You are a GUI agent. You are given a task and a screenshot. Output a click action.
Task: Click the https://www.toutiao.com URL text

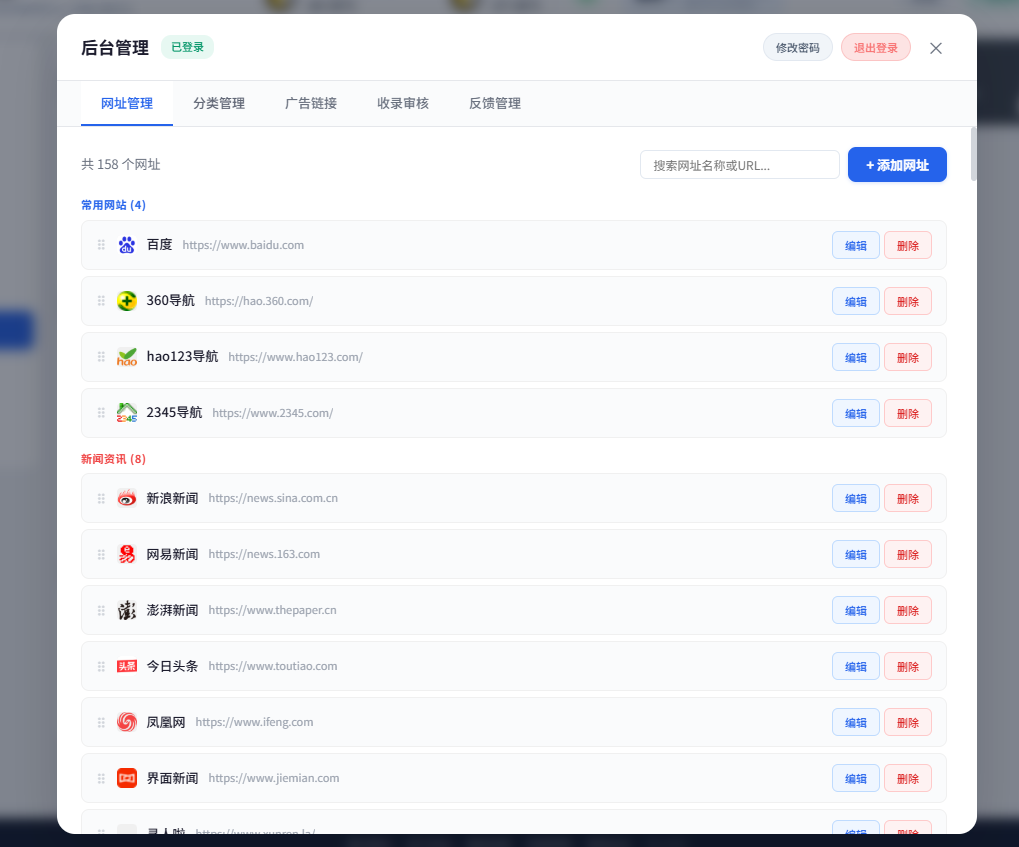pyautogui.click(x=273, y=666)
